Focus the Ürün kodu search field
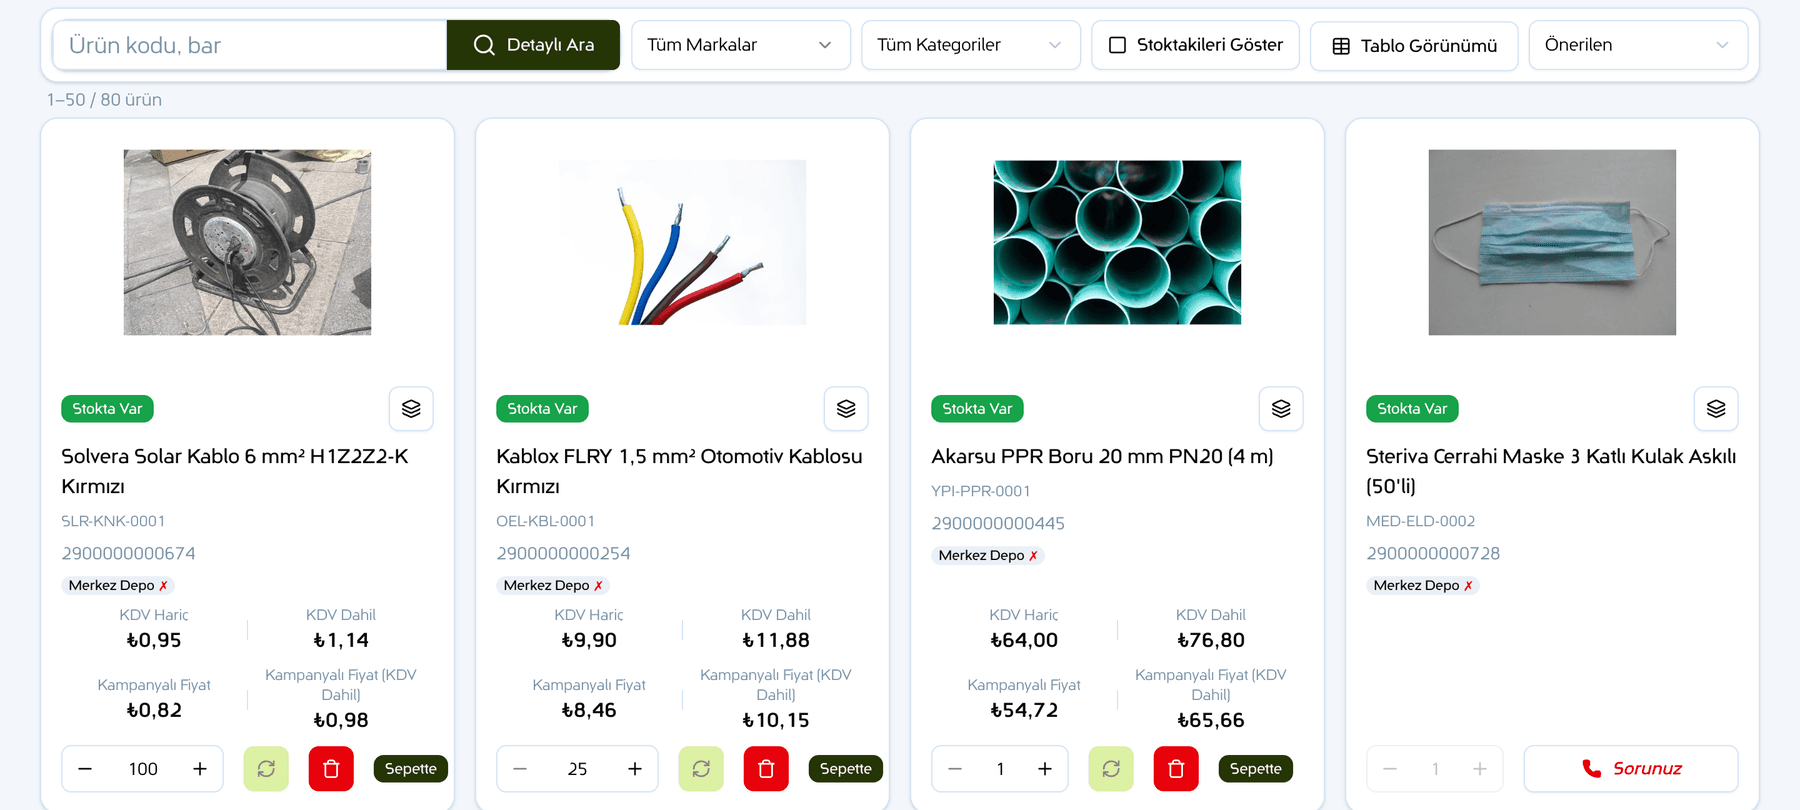 click(x=250, y=45)
